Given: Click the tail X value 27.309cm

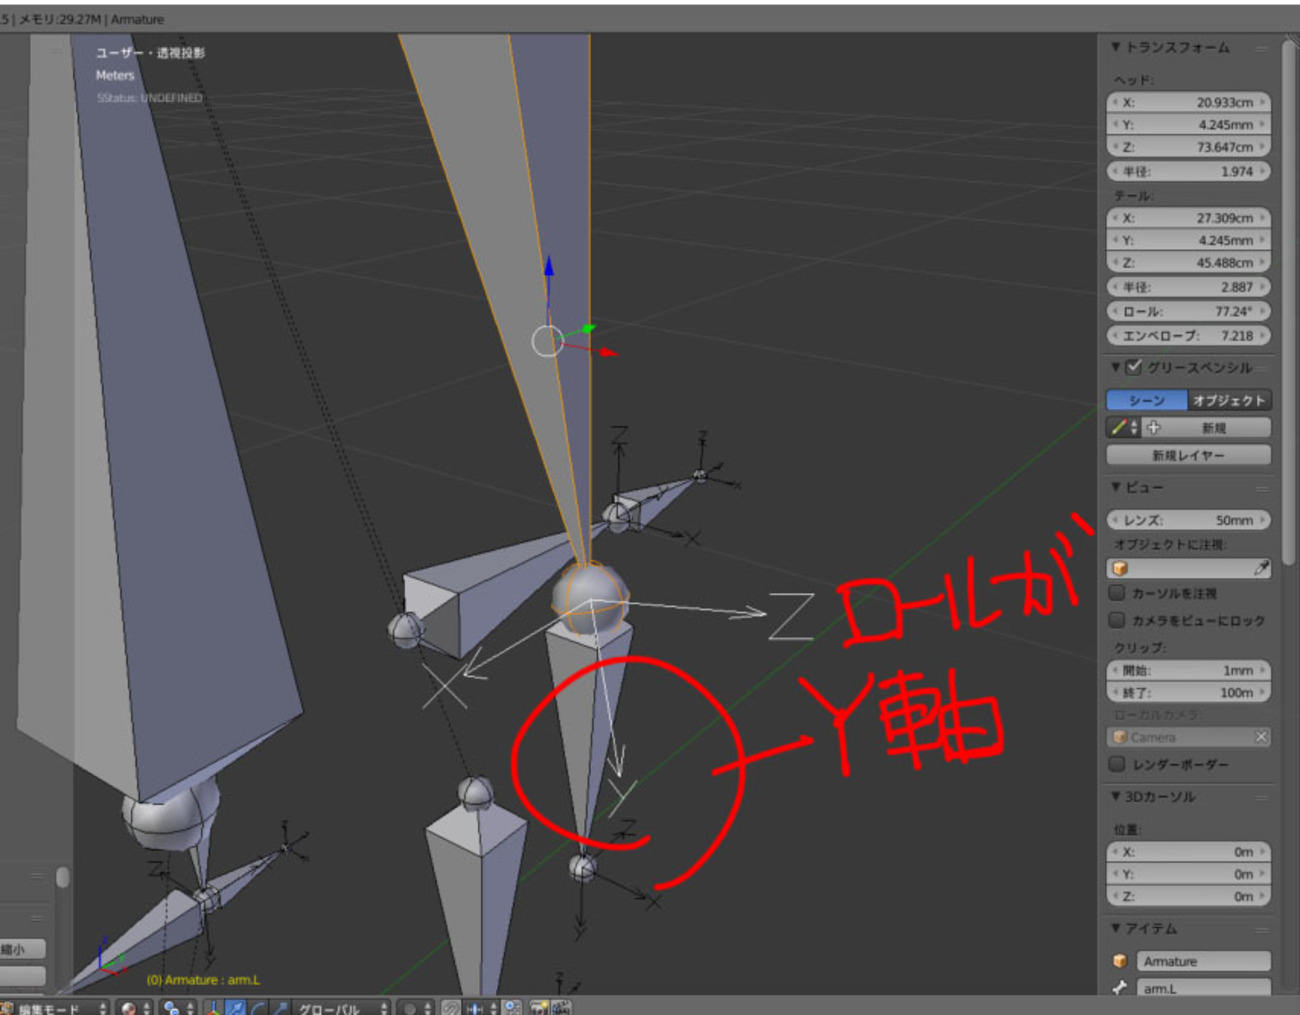Looking at the screenshot, I should pos(1189,218).
